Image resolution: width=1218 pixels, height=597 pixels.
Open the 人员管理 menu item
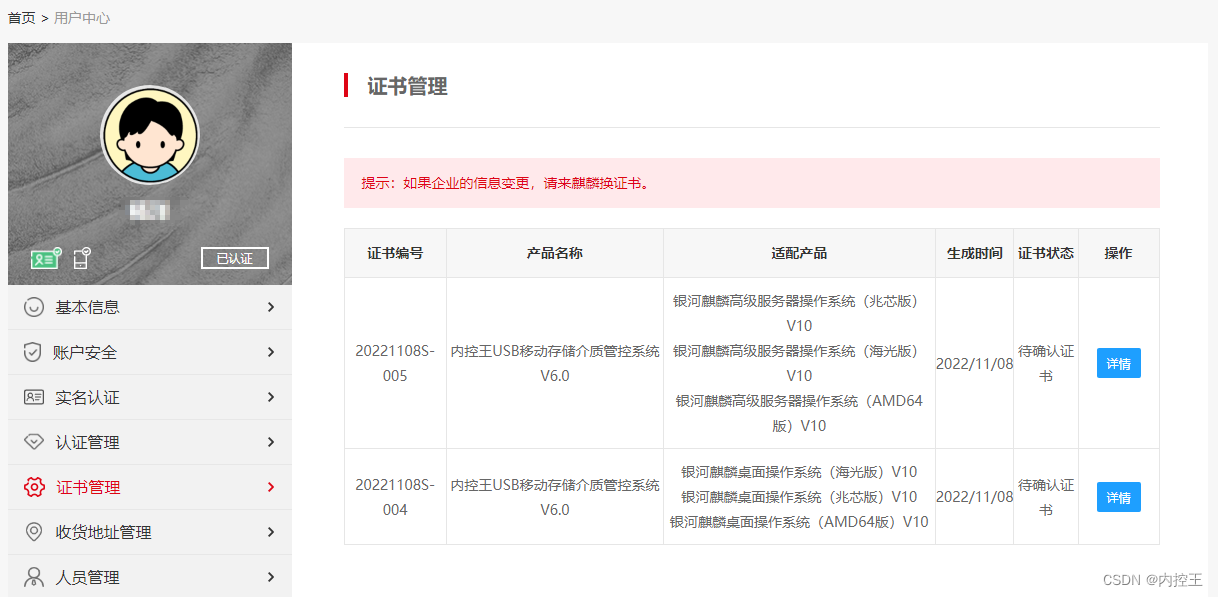coord(150,576)
